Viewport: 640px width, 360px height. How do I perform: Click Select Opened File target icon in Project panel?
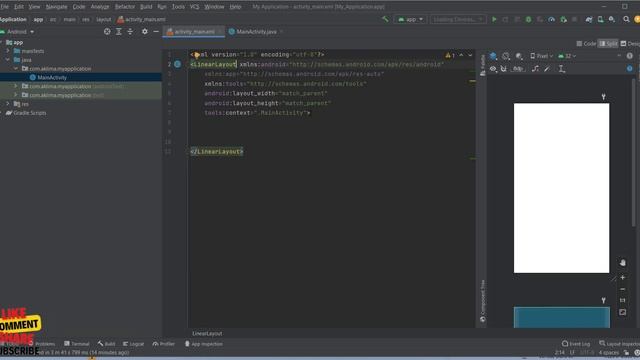(x=107, y=31)
